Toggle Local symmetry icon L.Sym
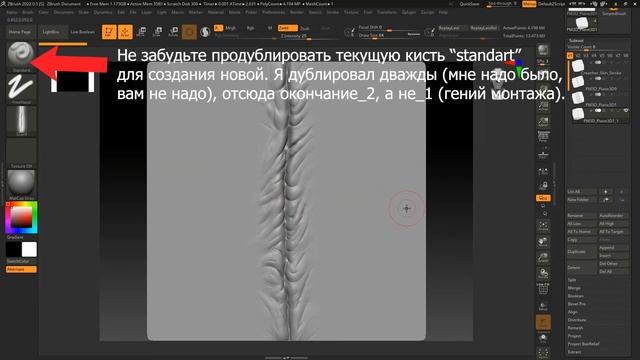This screenshot has width=640, height=360. coord(543,171)
